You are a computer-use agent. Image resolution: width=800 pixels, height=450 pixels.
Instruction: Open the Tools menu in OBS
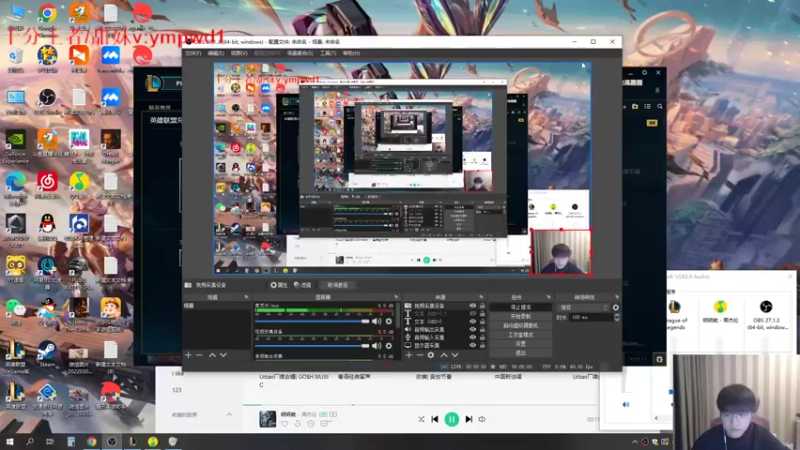[328, 53]
